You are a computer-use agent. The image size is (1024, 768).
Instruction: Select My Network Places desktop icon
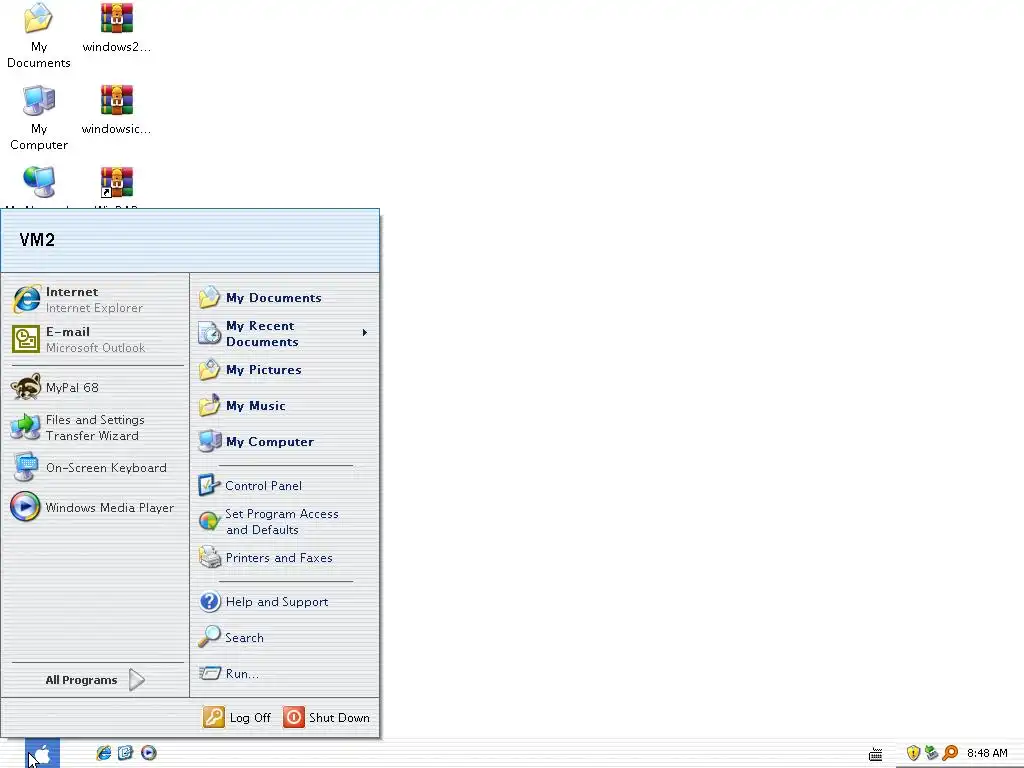[39, 187]
